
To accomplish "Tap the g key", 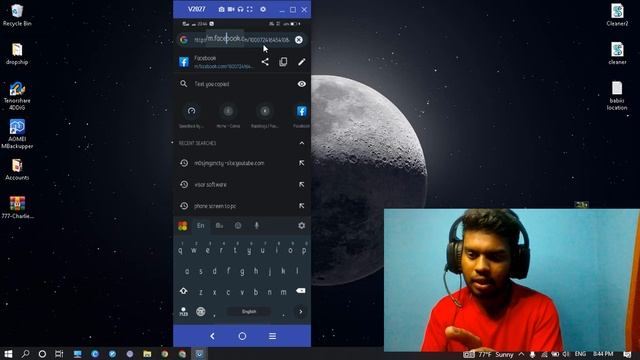I will pyautogui.click(x=242, y=271).
